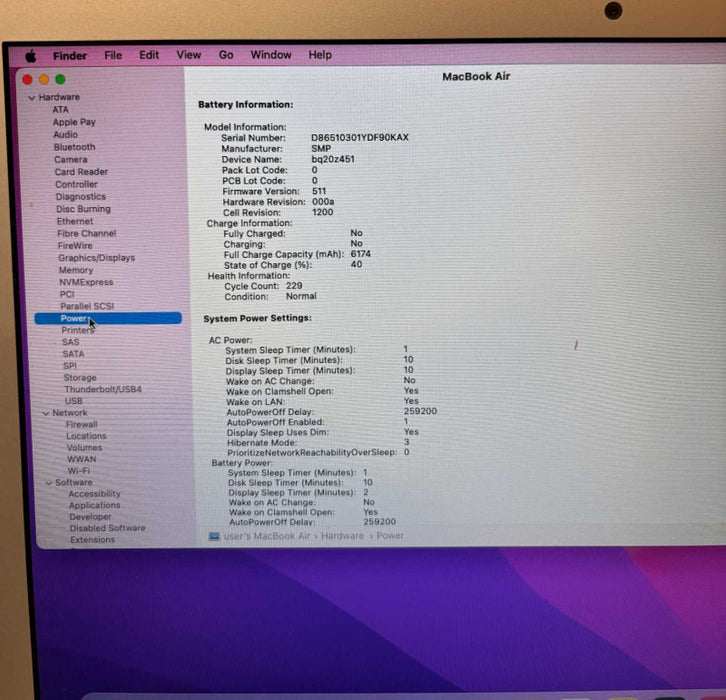Select Graphics/Displays in the sidebar
This screenshot has width=726, height=700.
coord(96,258)
